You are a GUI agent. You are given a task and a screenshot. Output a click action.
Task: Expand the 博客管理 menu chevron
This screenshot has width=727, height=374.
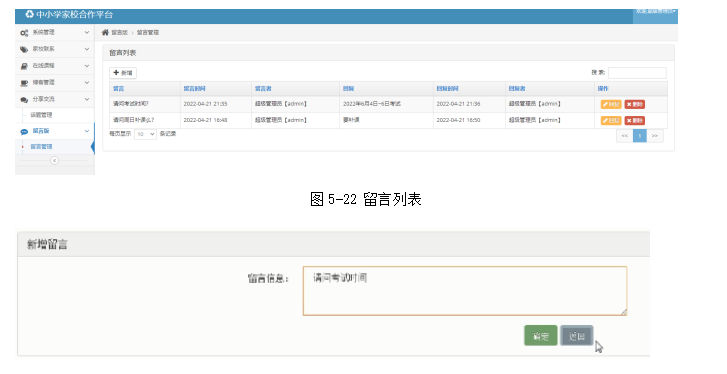pos(87,82)
